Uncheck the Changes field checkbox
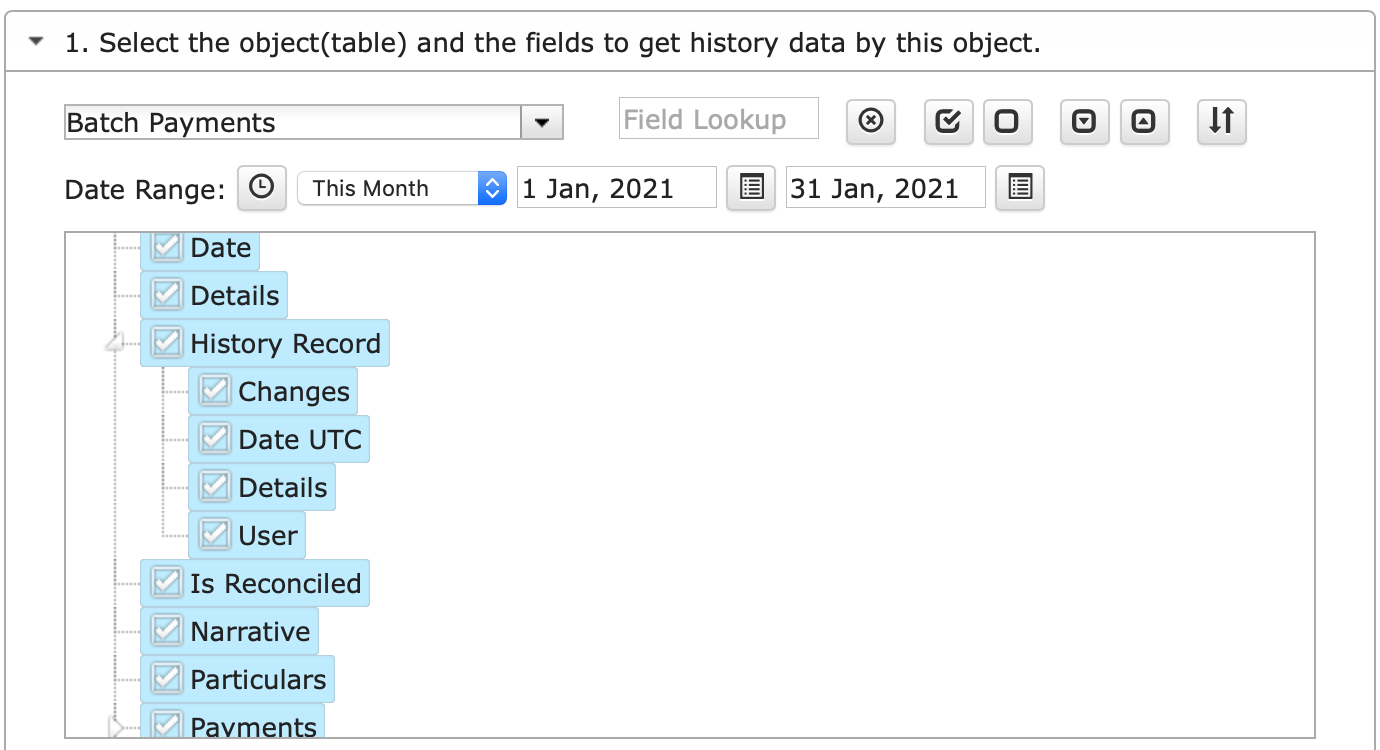Viewport: 1380px width, 750px height. tap(215, 391)
